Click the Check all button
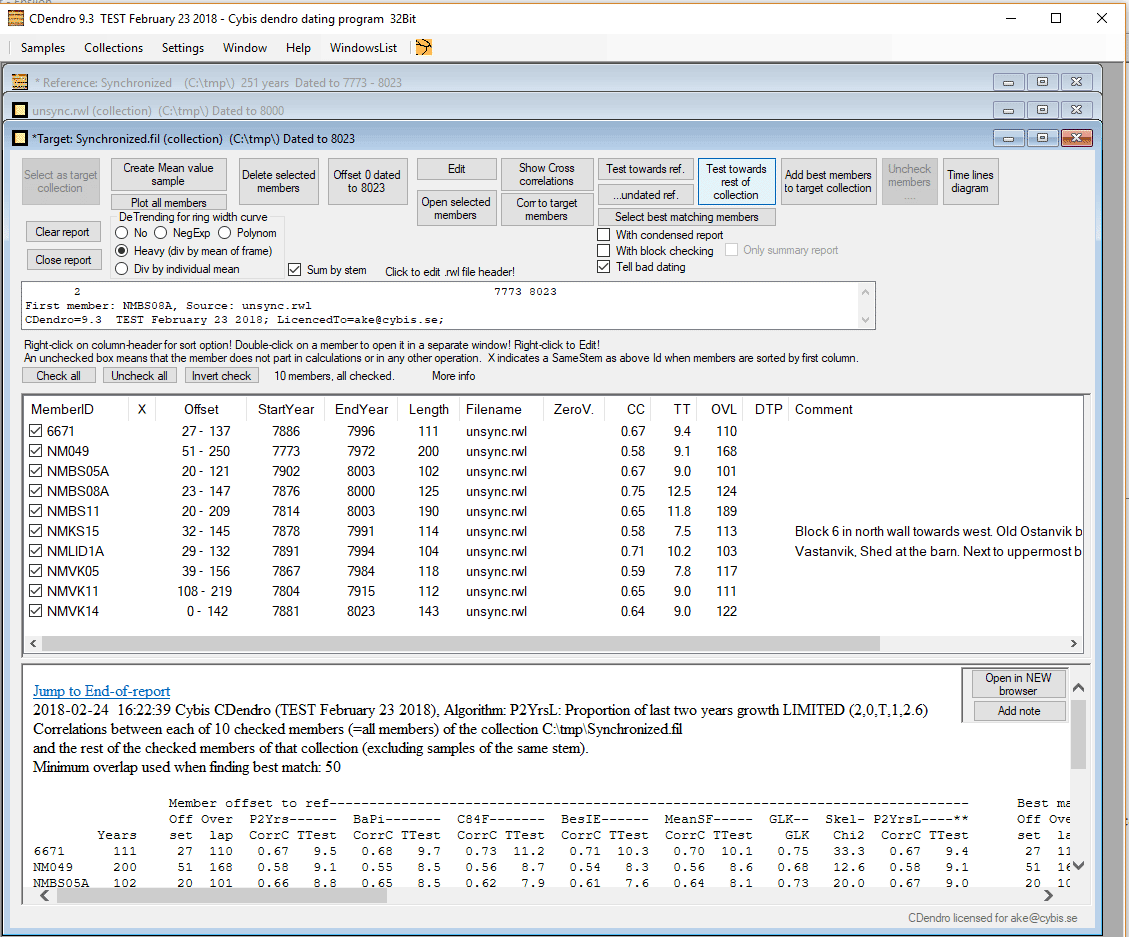Viewport: 1129px width, 937px height. [x=58, y=375]
